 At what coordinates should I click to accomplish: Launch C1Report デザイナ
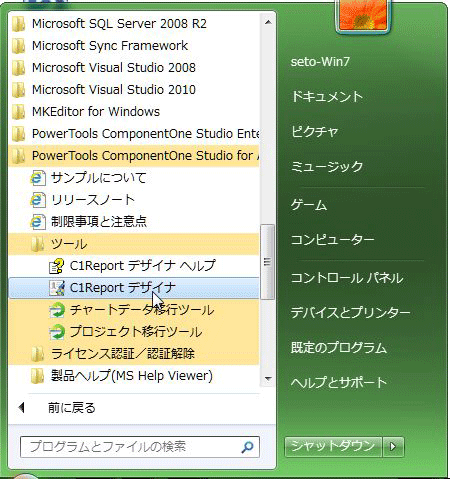(134, 288)
